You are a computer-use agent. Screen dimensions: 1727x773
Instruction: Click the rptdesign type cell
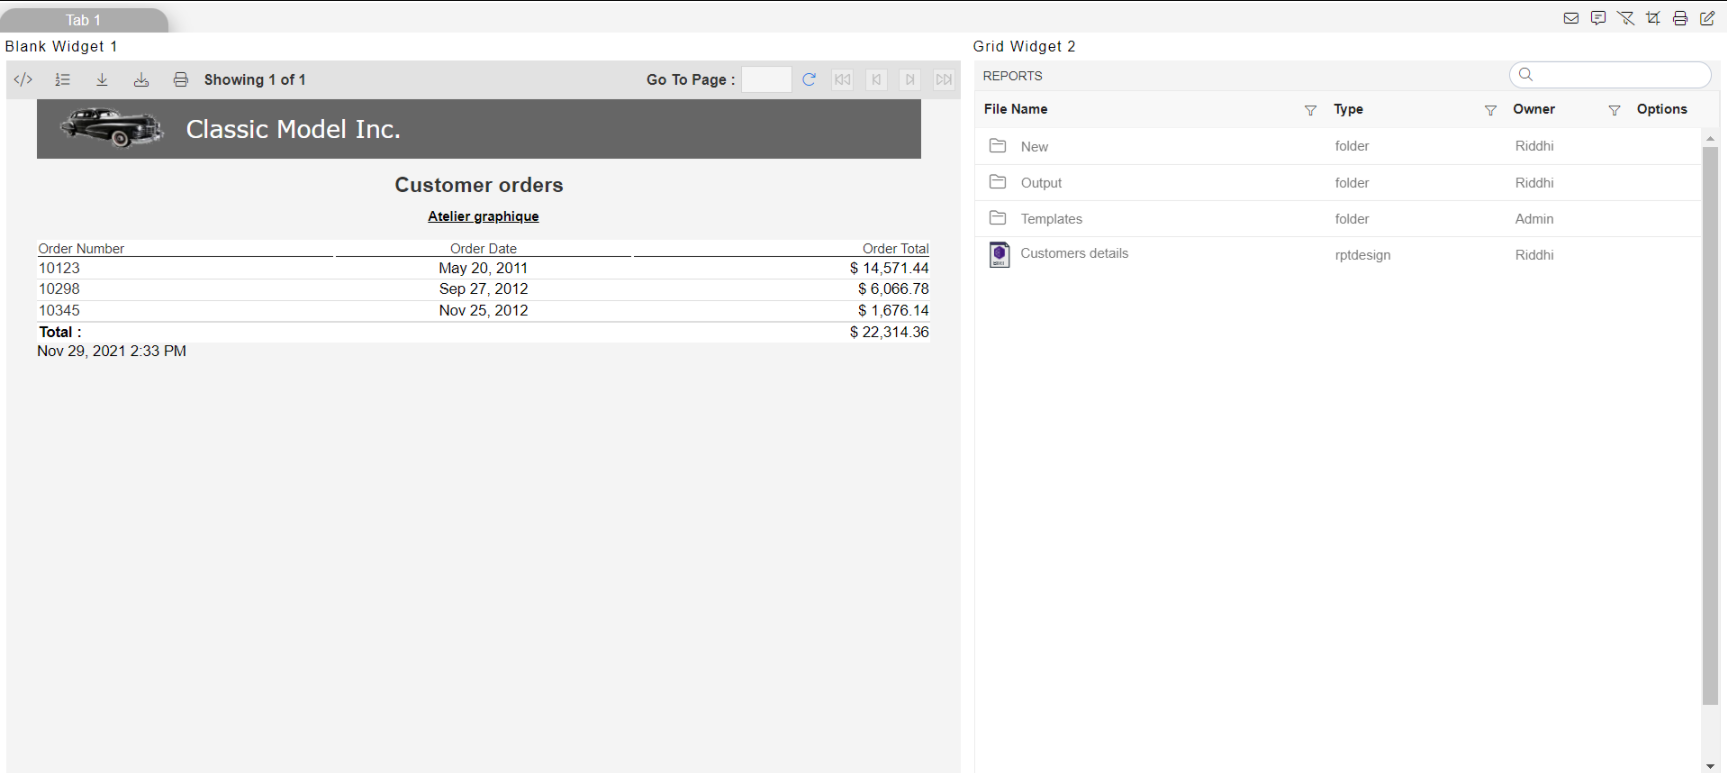pos(1362,255)
